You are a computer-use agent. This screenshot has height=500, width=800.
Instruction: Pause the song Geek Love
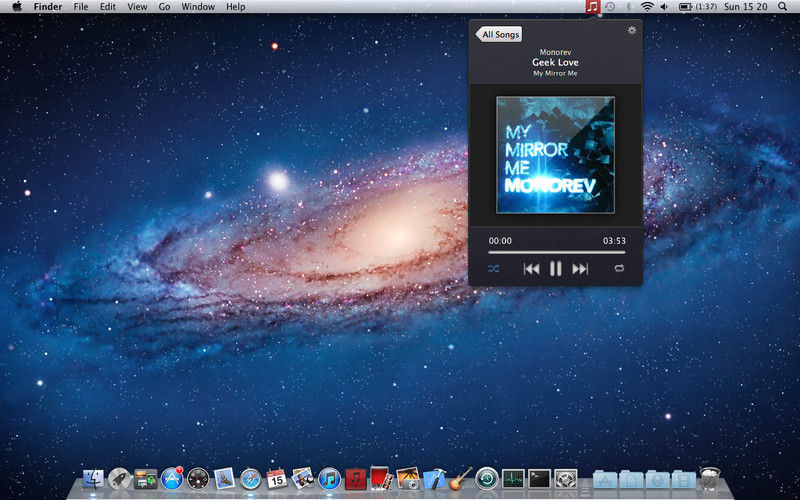coord(556,268)
